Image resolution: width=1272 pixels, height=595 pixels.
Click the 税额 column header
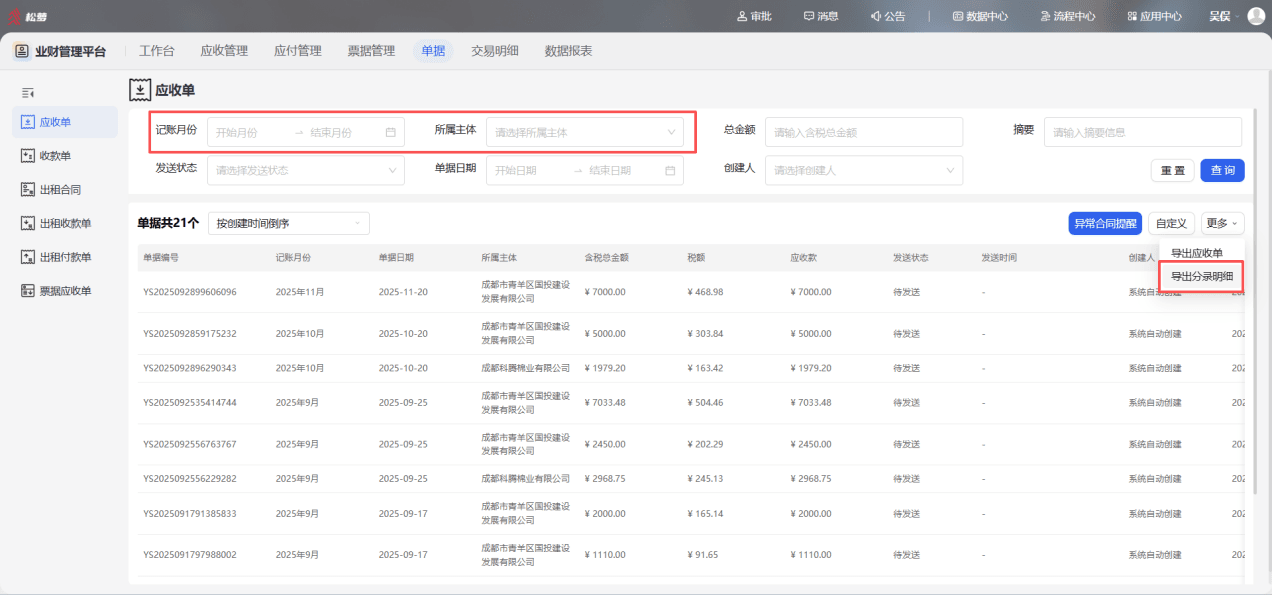pos(697,258)
